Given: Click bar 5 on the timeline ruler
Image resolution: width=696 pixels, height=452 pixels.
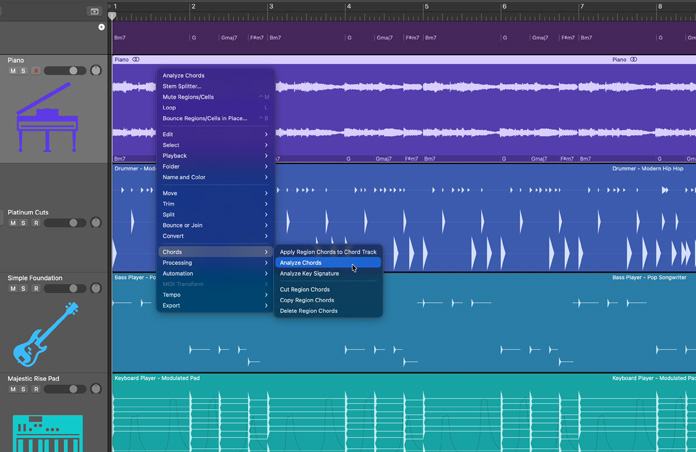Looking at the screenshot, I should tap(428, 8).
